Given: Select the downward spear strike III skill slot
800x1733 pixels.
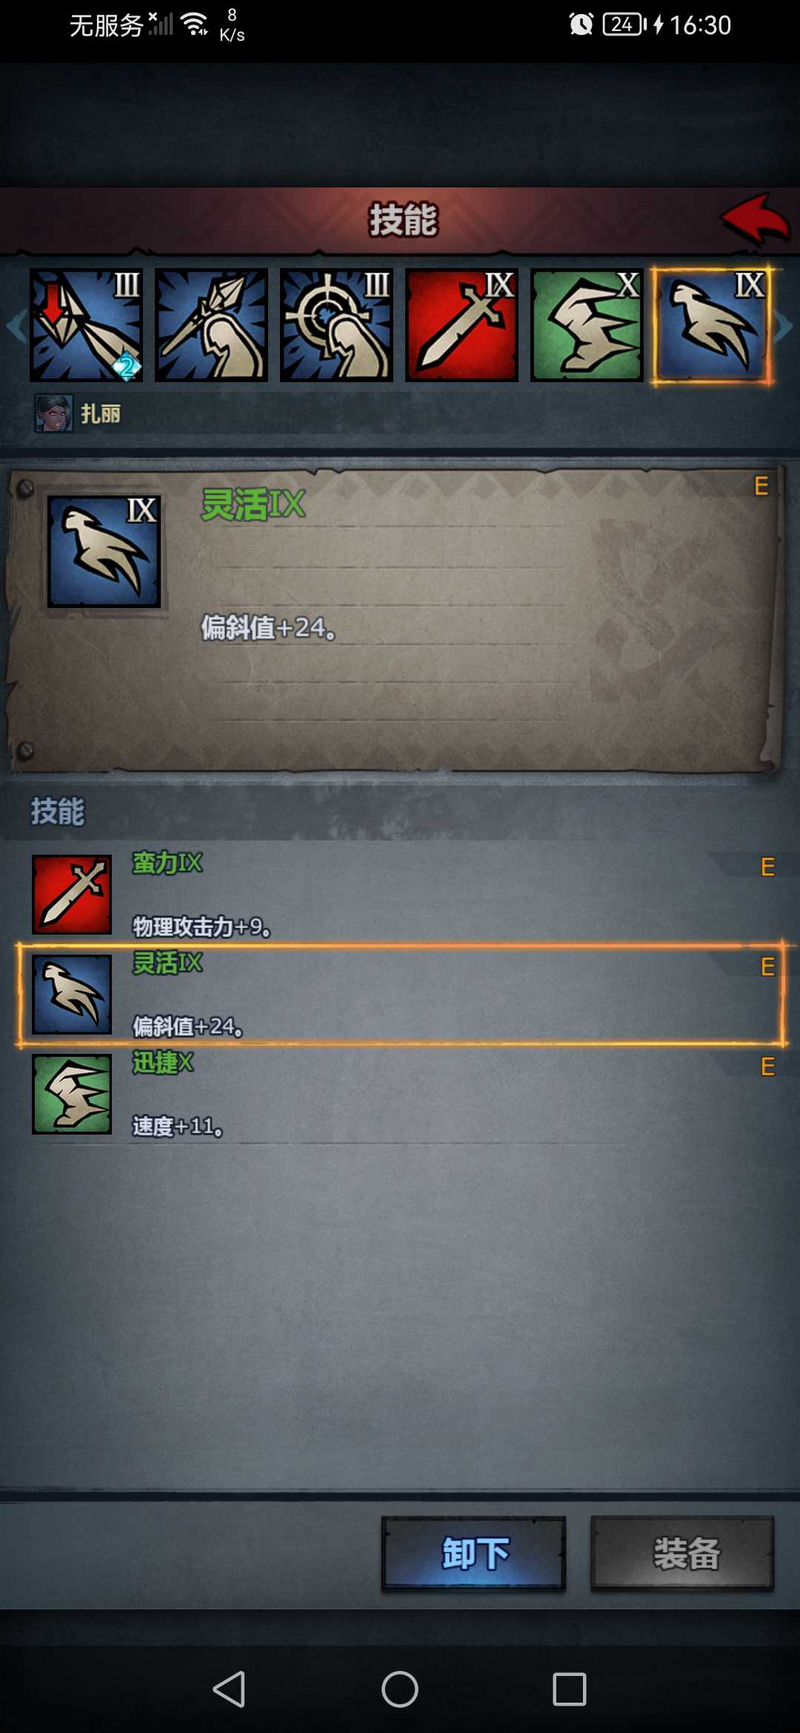Looking at the screenshot, I should 86,325.
